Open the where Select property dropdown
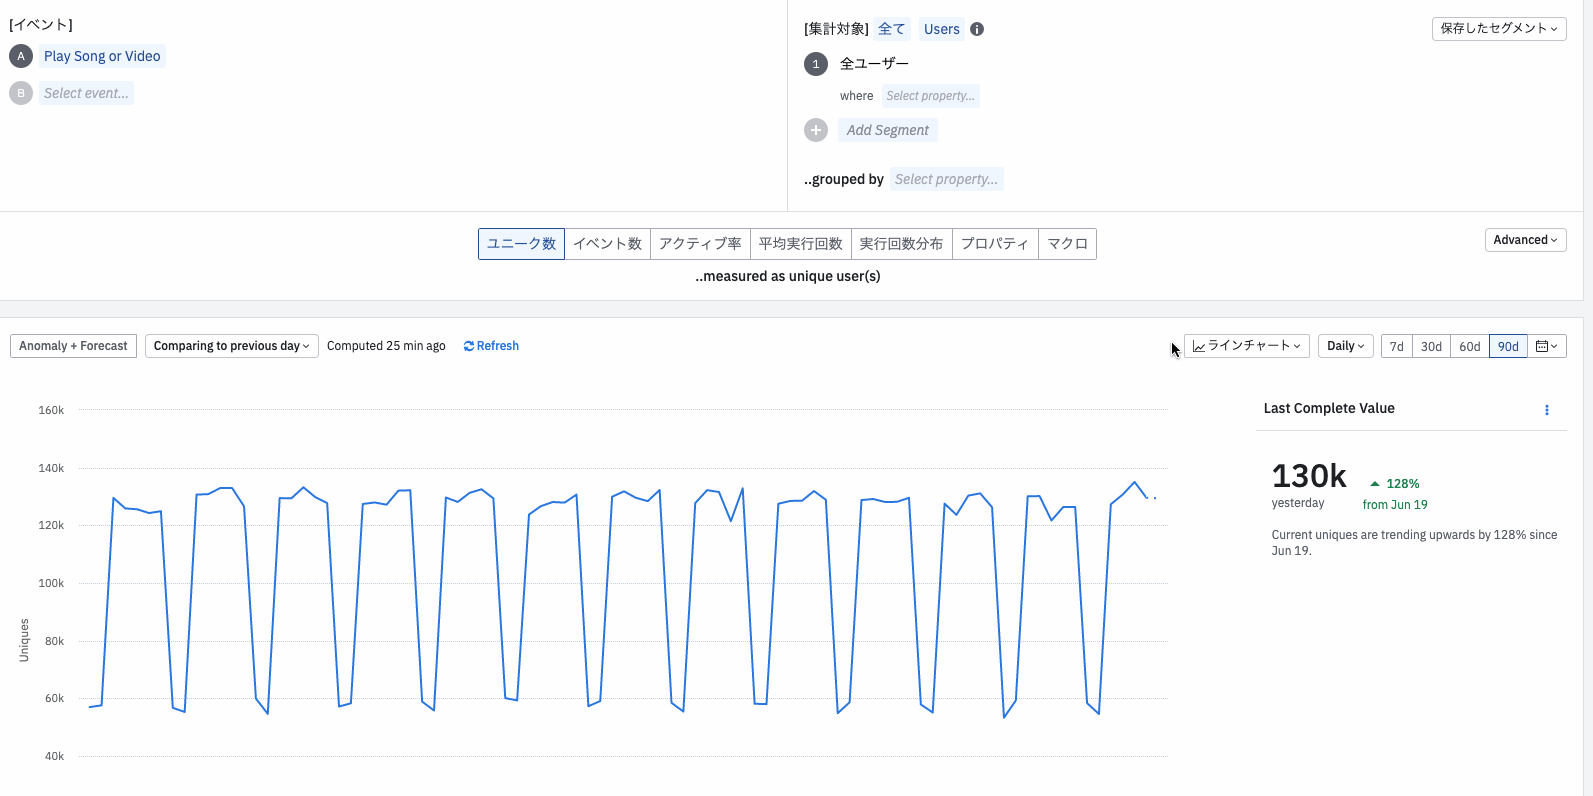The image size is (1593, 796). click(x=930, y=96)
